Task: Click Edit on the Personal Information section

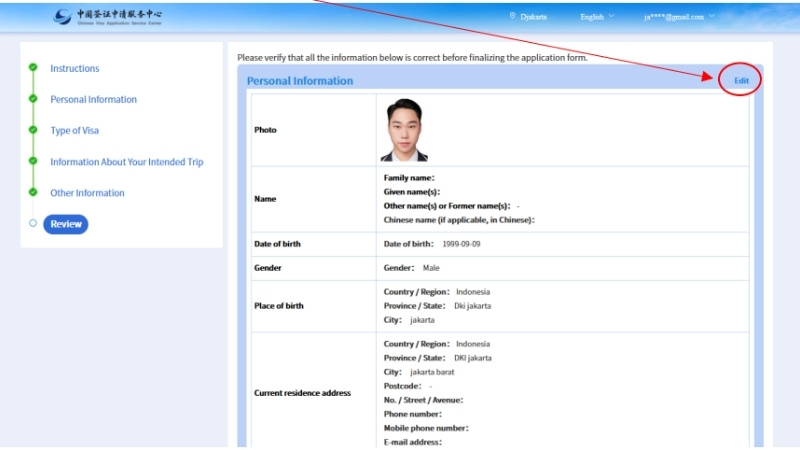Action: 741,80
